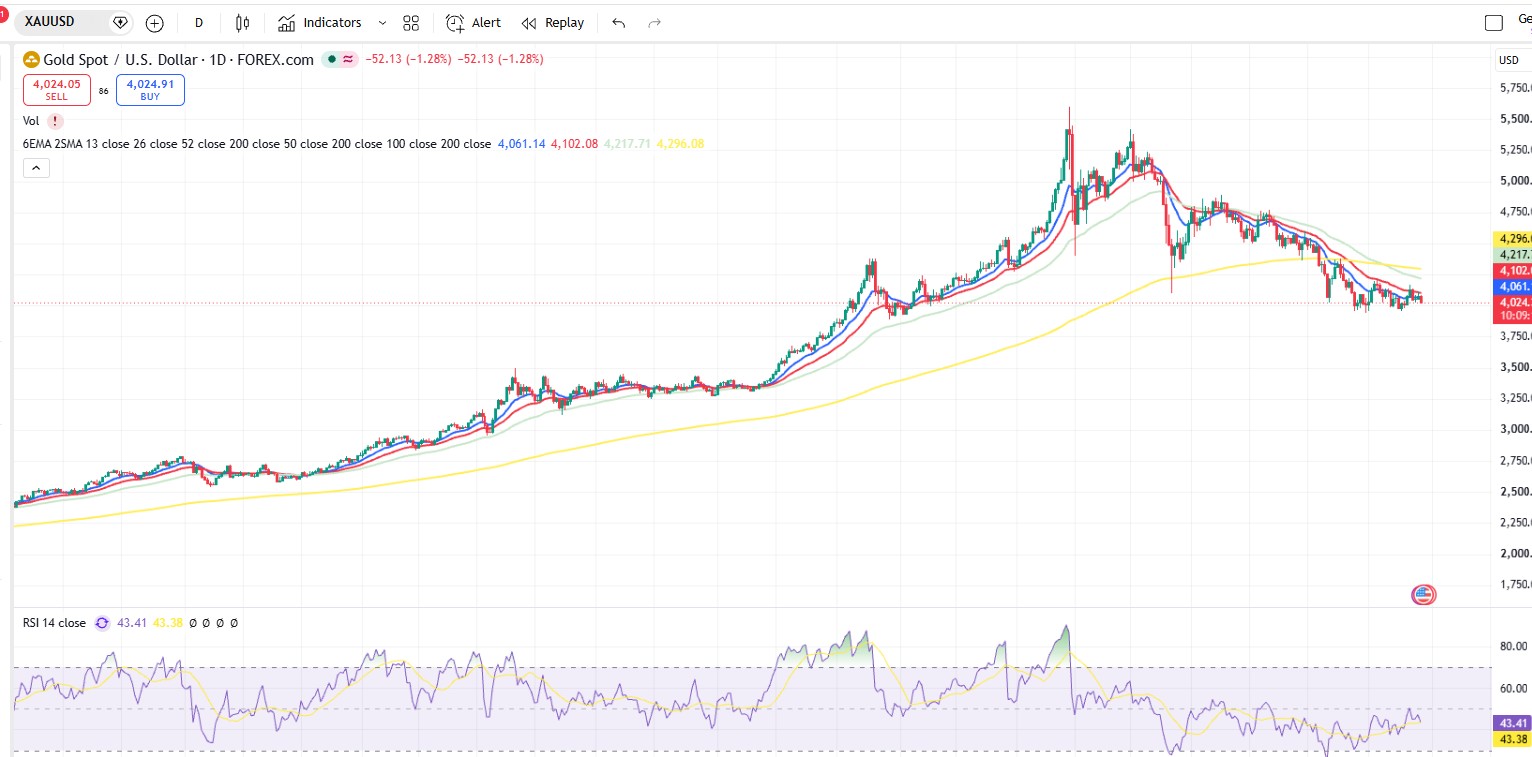This screenshot has height=757, width=1532.
Task: Click the 5,500 price scale level
Action: pyautogui.click(x=1516, y=119)
